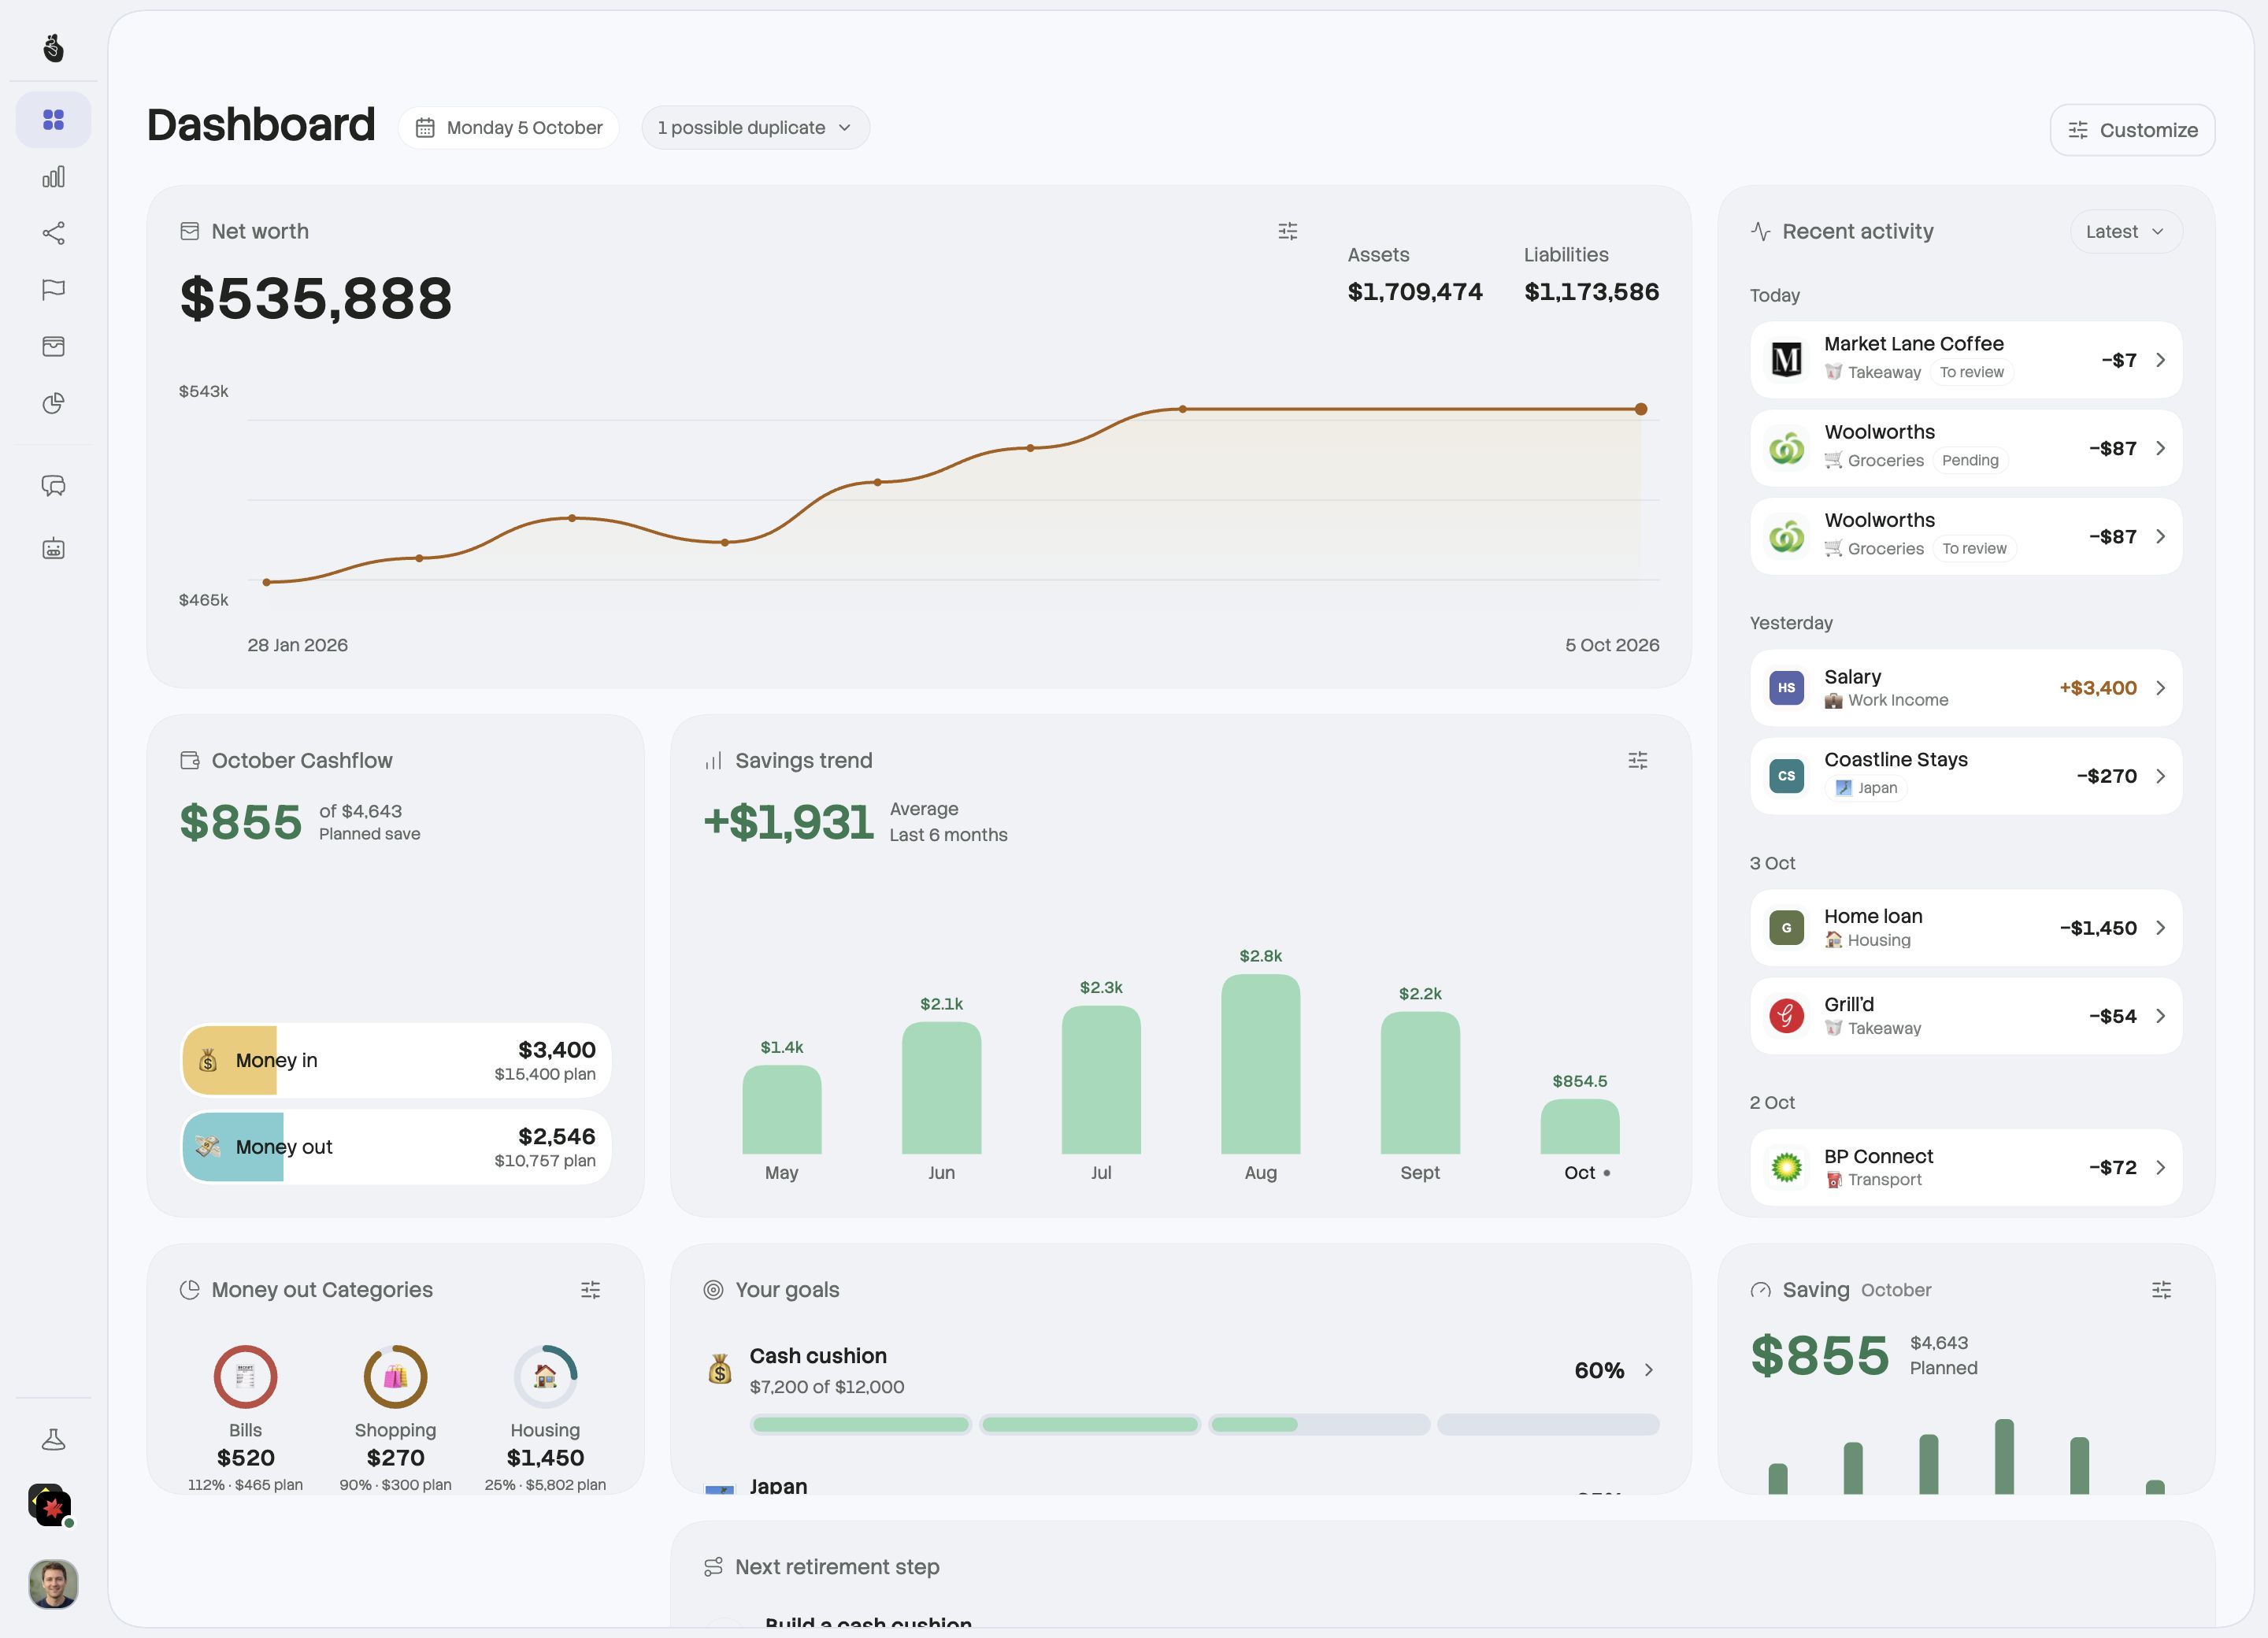Open the robot assistant sidebar icon
The height and width of the screenshot is (1638, 2268).
click(53, 548)
